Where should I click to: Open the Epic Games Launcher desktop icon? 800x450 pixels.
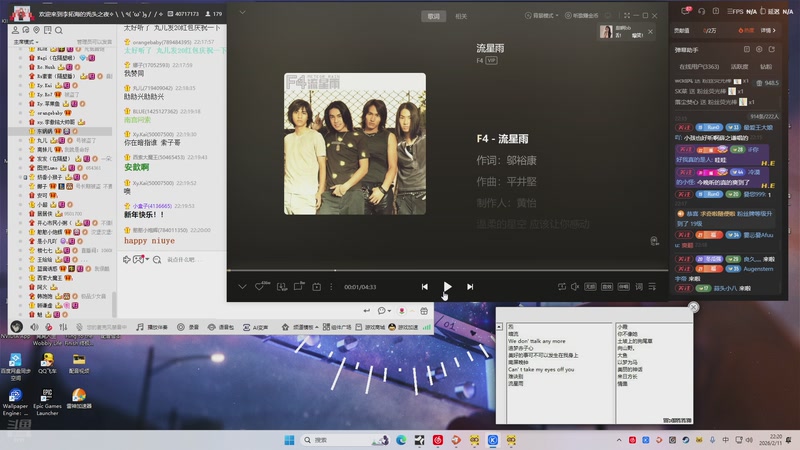[x=47, y=402]
